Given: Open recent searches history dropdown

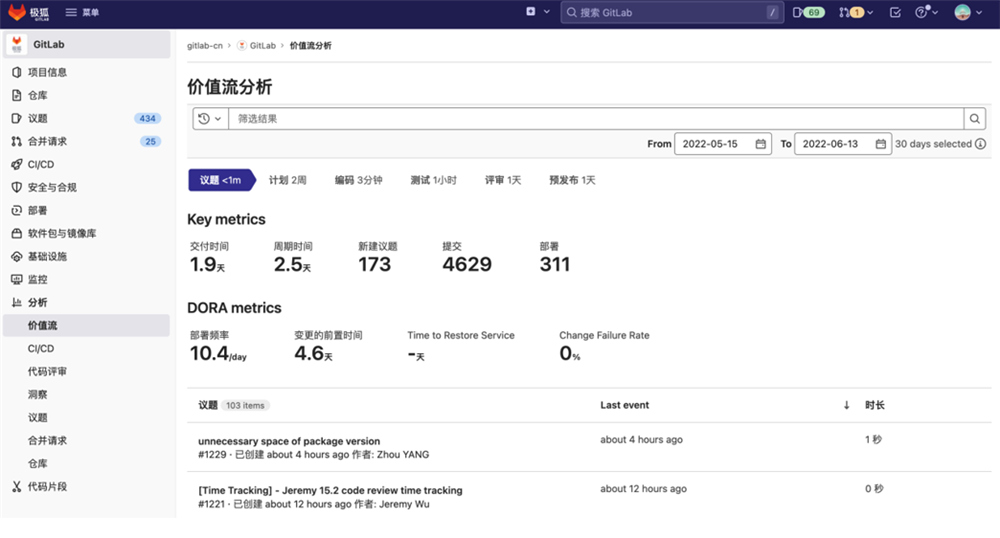Looking at the screenshot, I should click(x=210, y=119).
